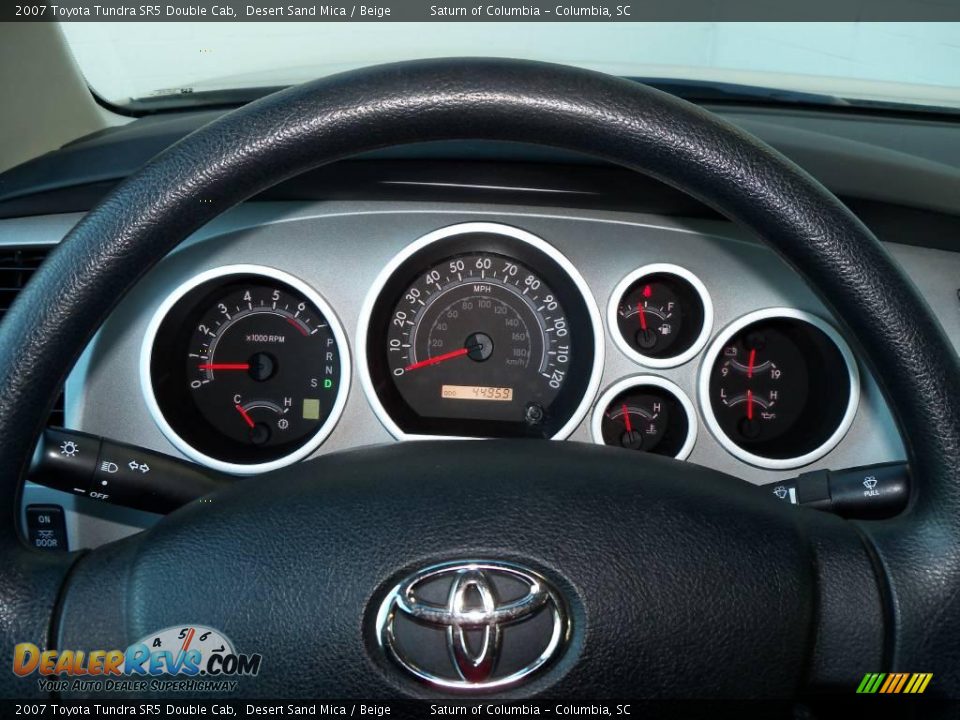Click the headlight beam icon on the left stalk

[109, 467]
